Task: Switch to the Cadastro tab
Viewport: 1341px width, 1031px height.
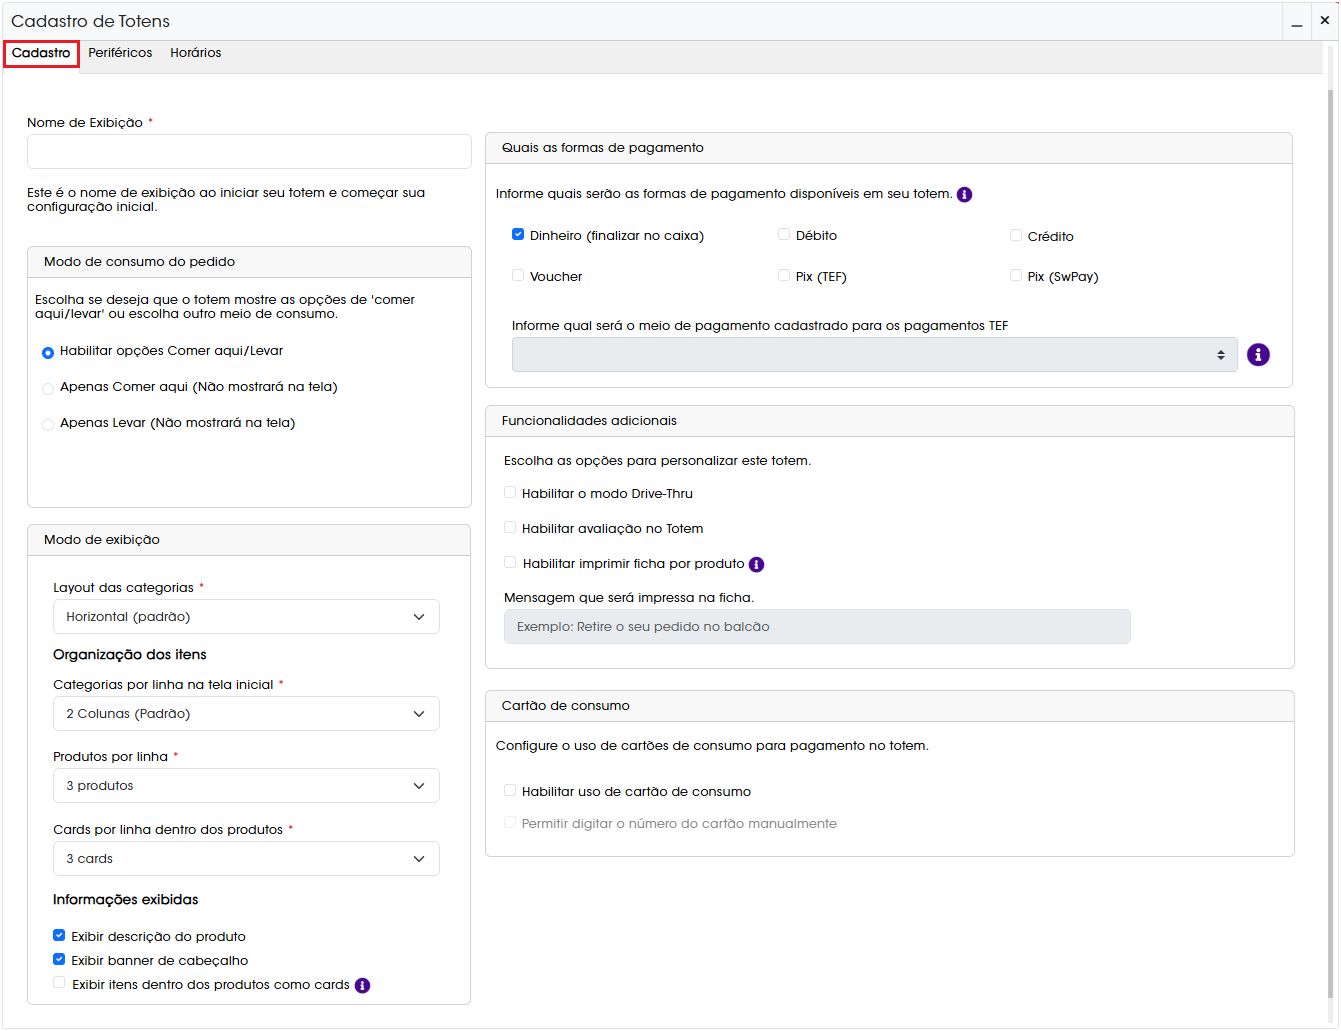Action: tap(41, 53)
